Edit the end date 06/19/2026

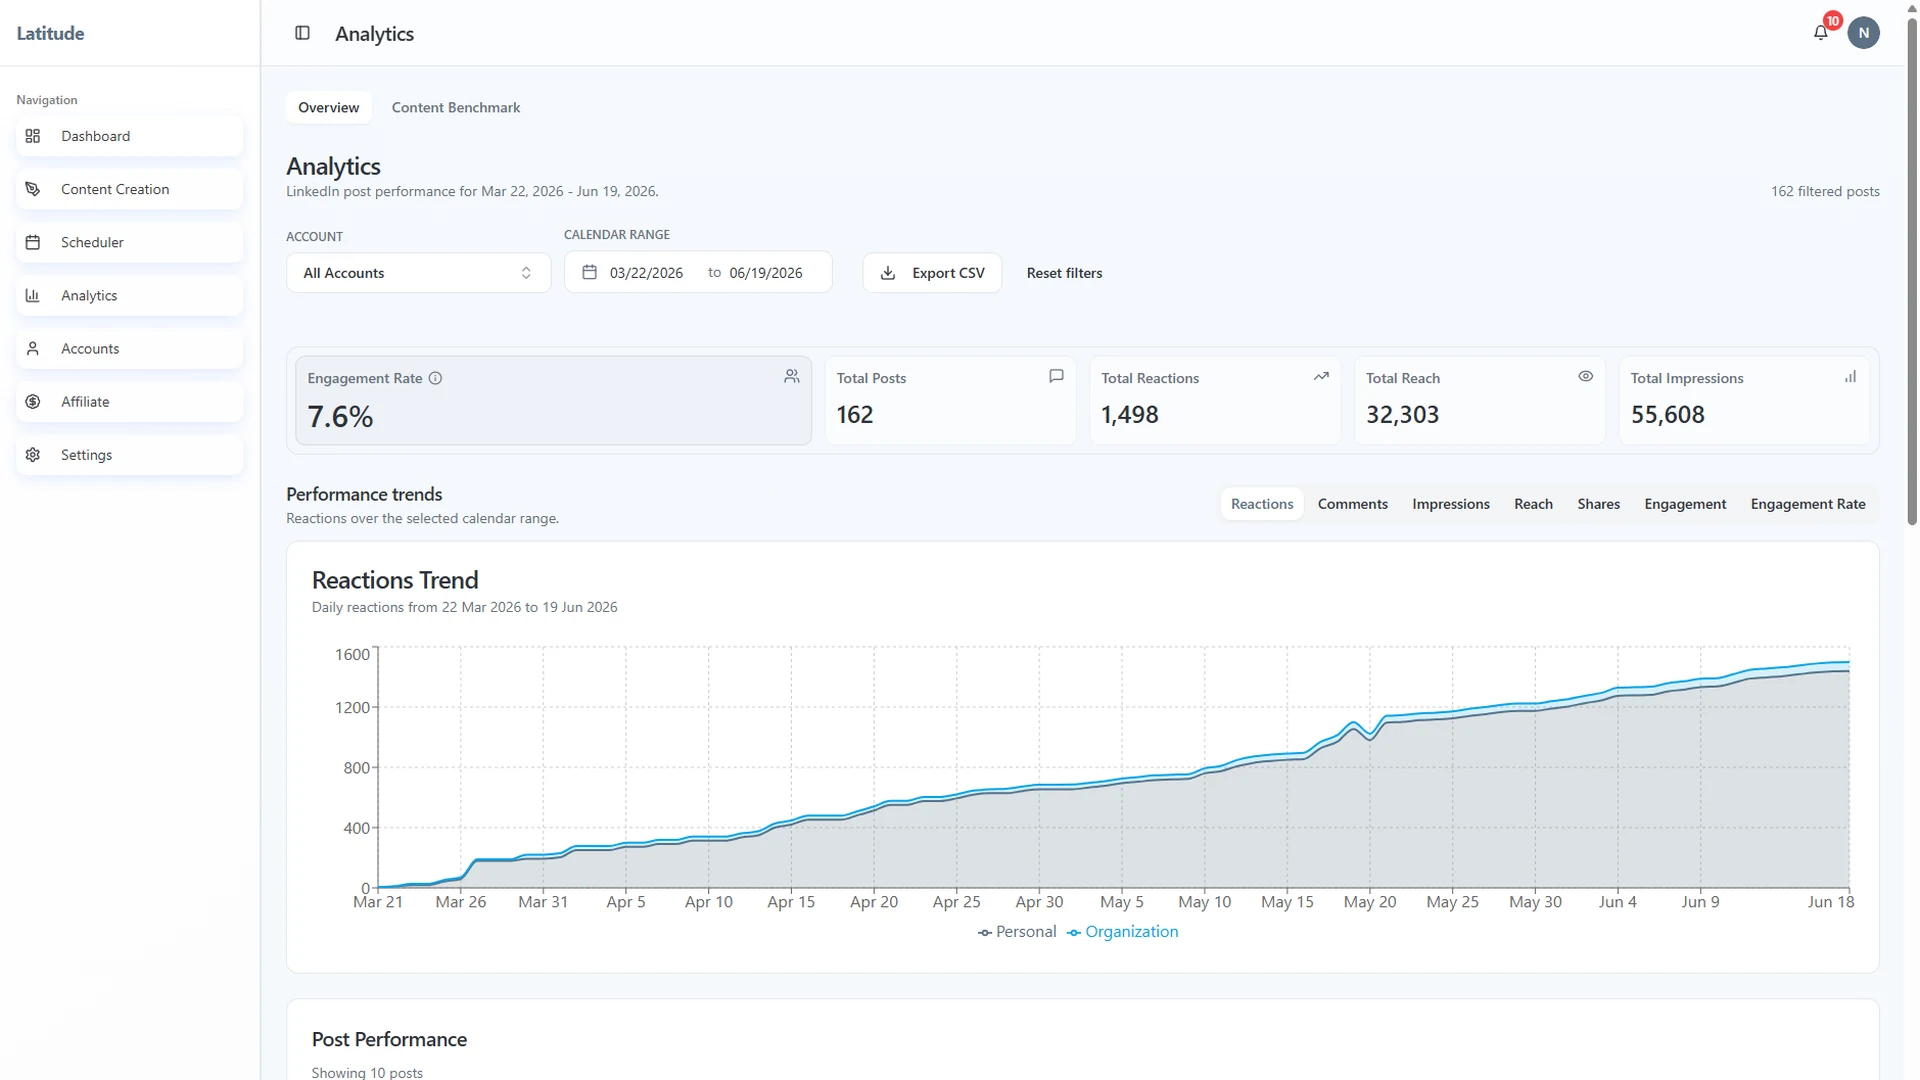point(765,272)
